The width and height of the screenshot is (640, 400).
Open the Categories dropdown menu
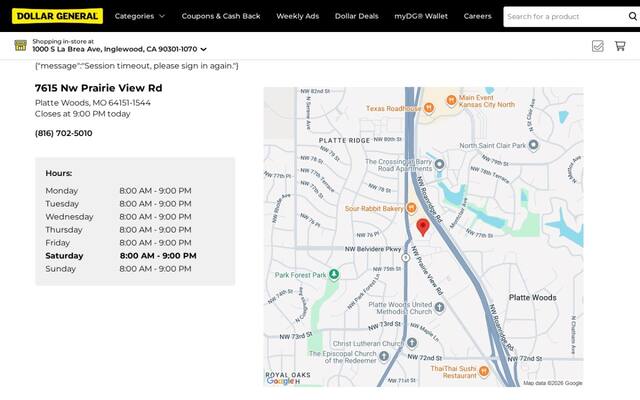(x=140, y=16)
